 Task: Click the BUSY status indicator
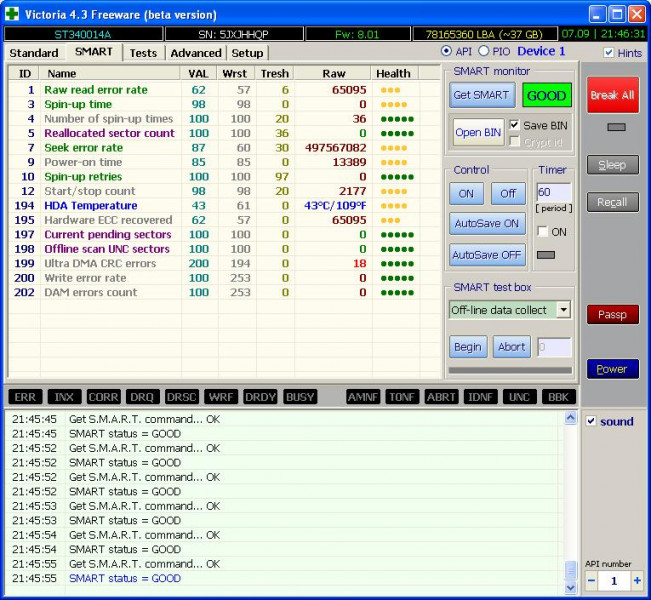coord(300,397)
